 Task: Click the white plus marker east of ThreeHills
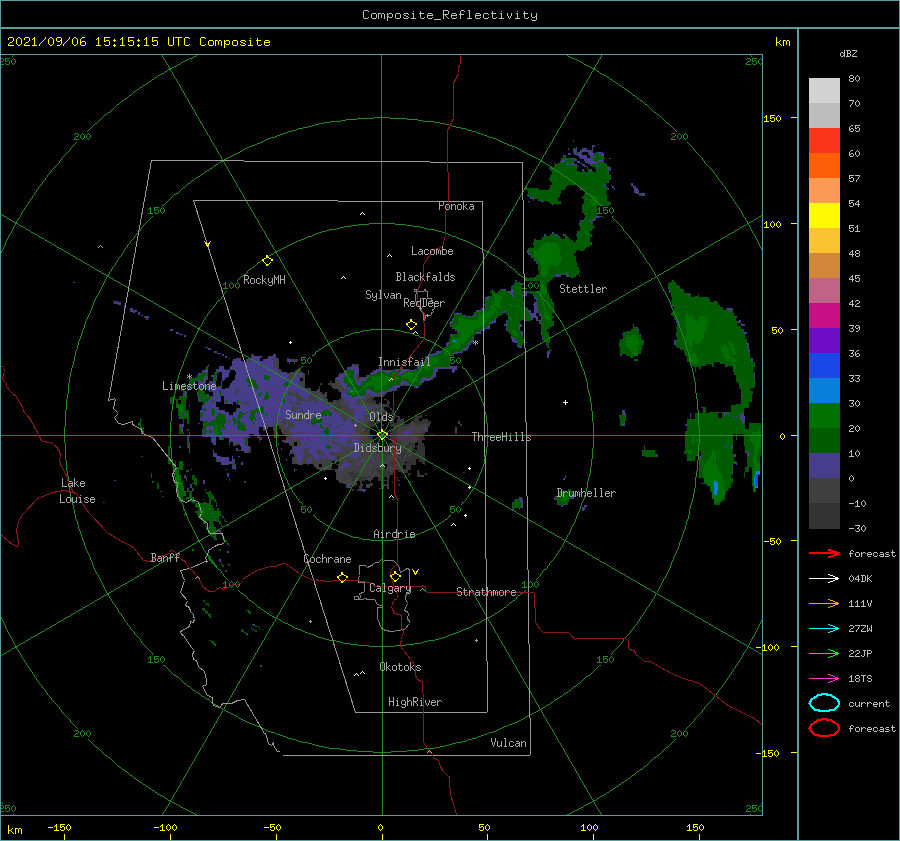(565, 402)
